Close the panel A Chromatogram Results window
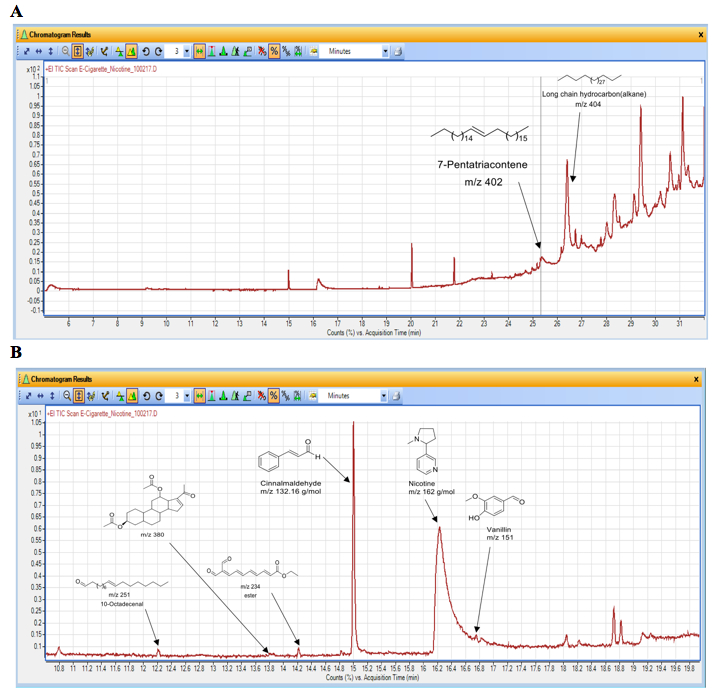Viewport: 717px width, 693px height. [700, 35]
